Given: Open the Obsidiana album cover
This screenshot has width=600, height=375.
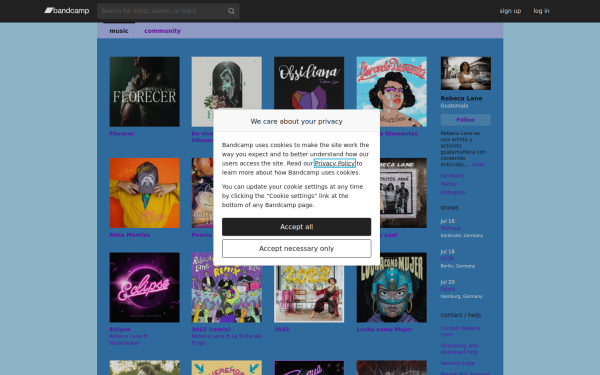Looking at the screenshot, I should coord(309,83).
